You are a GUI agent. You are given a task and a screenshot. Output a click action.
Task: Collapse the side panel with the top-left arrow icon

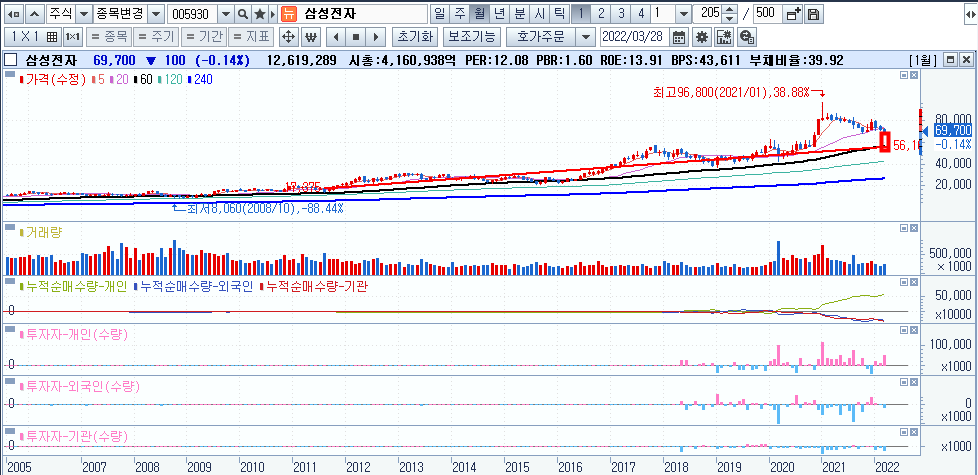pos(14,14)
